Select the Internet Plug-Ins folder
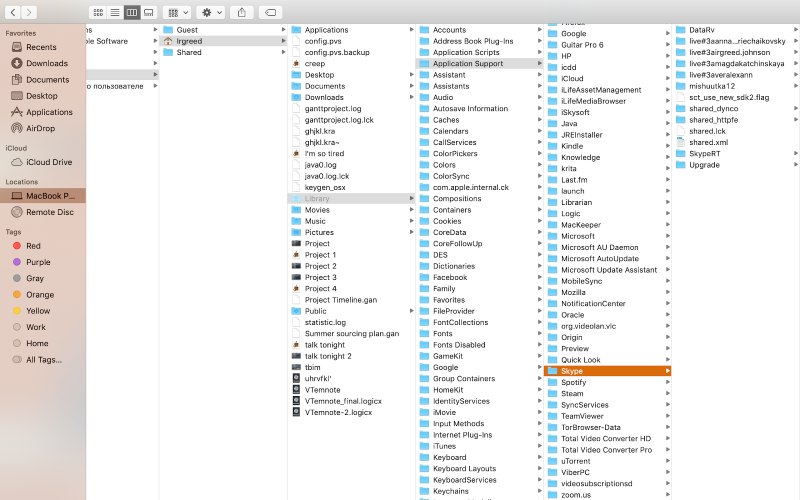 coord(462,435)
